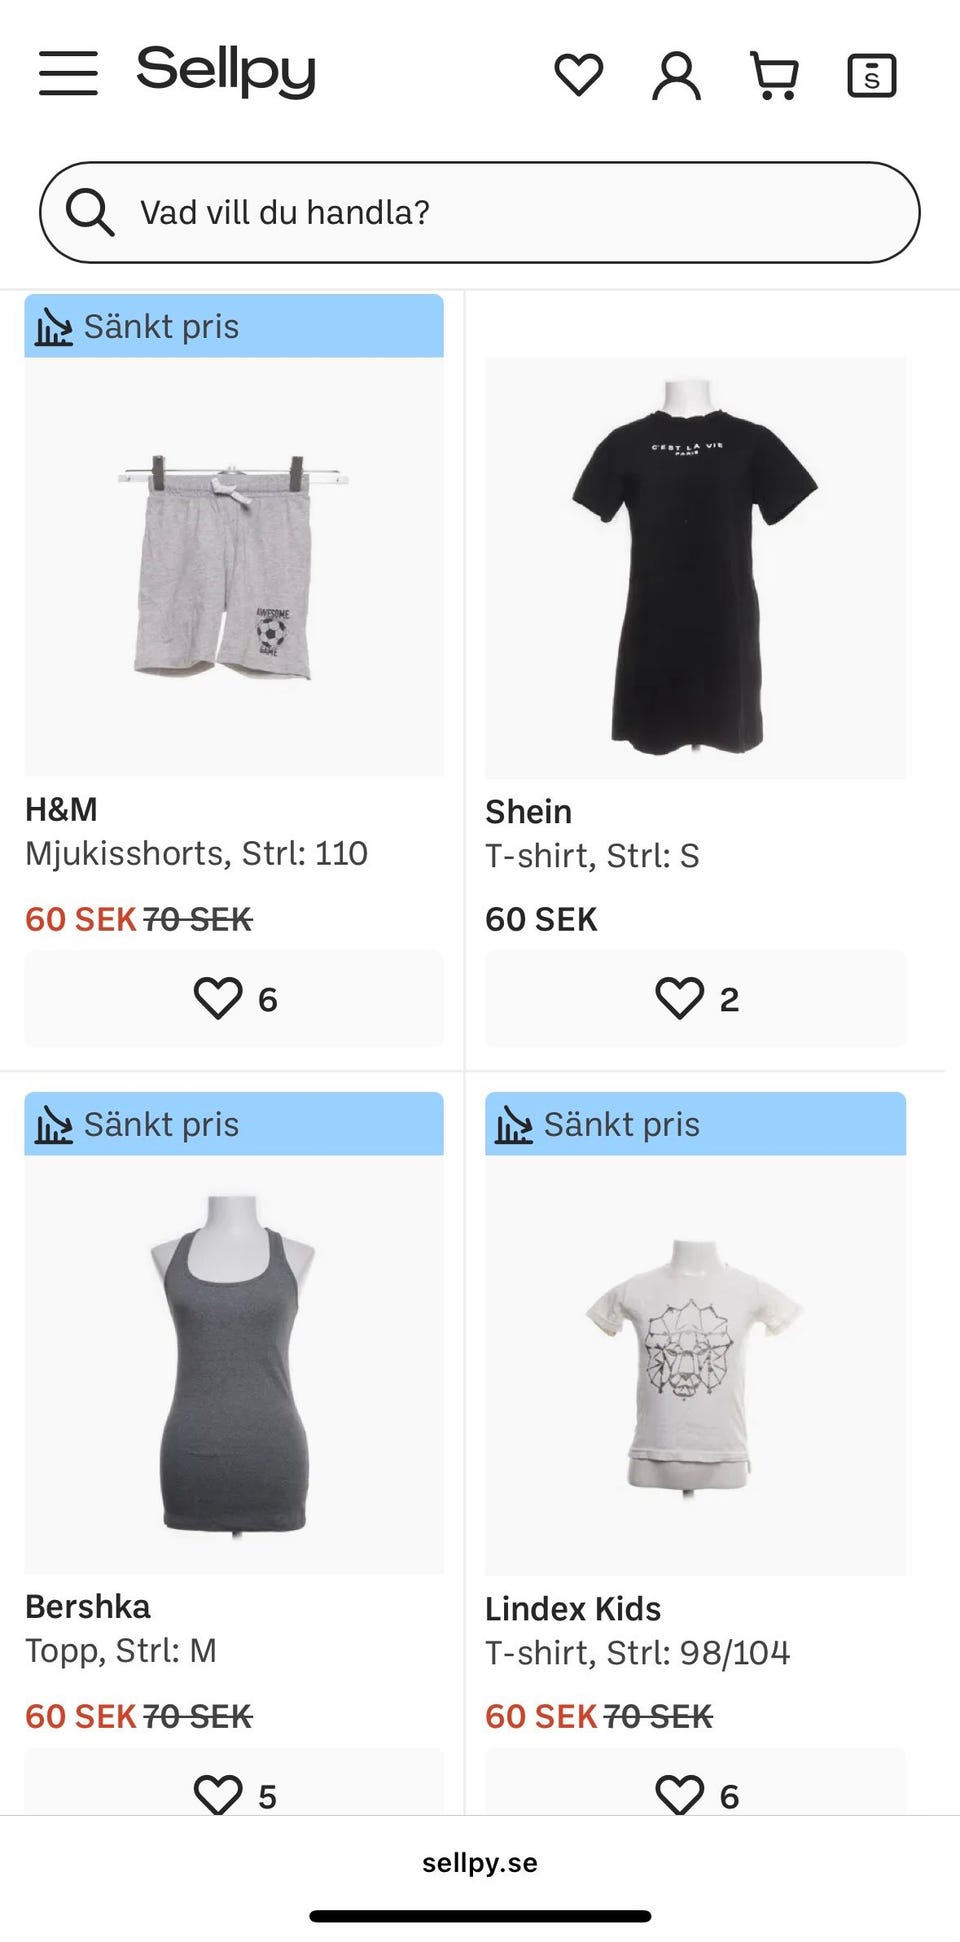Tap the search magnifier icon
This screenshot has width=960, height=1942.
pyautogui.click(x=90, y=212)
